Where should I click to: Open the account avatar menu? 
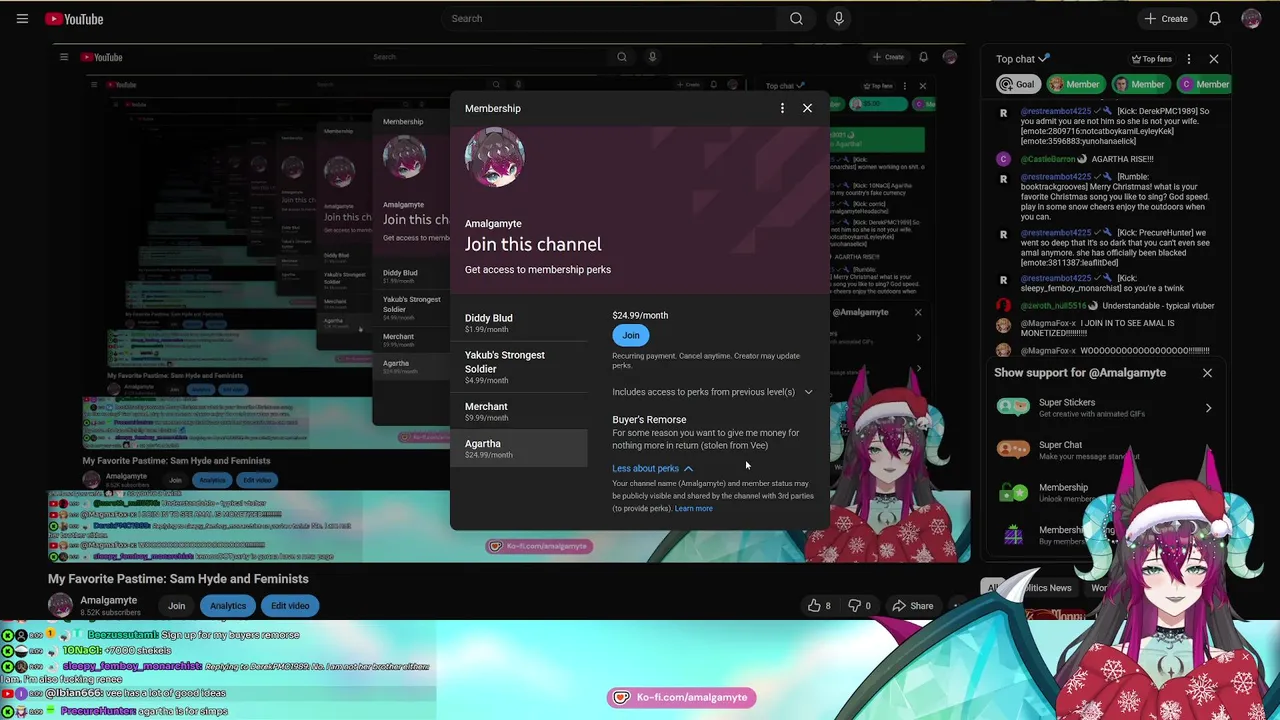[1251, 19]
